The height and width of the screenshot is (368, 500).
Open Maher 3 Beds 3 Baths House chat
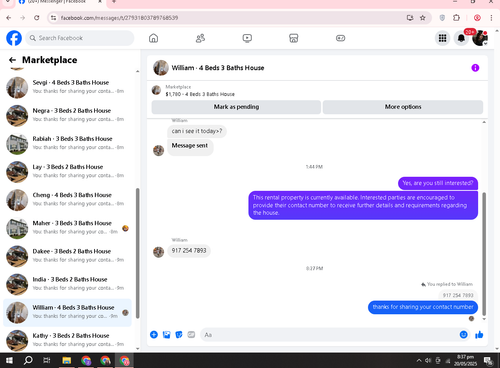67,228
